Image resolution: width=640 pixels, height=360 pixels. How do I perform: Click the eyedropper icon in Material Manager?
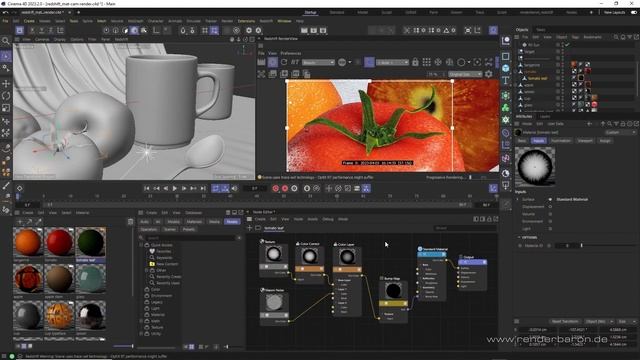point(38,222)
